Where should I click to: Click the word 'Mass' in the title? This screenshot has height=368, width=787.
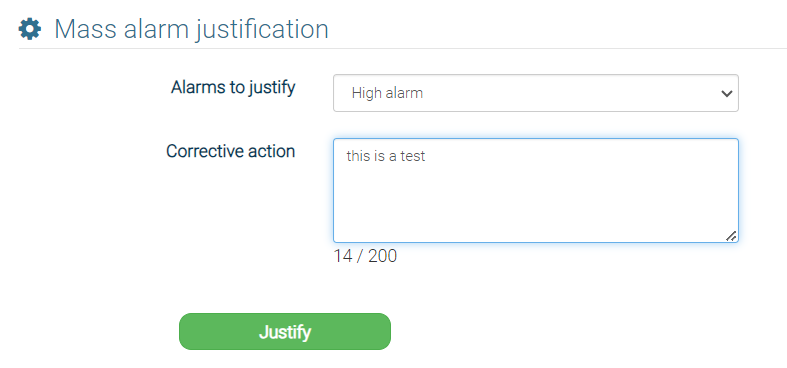tap(85, 29)
